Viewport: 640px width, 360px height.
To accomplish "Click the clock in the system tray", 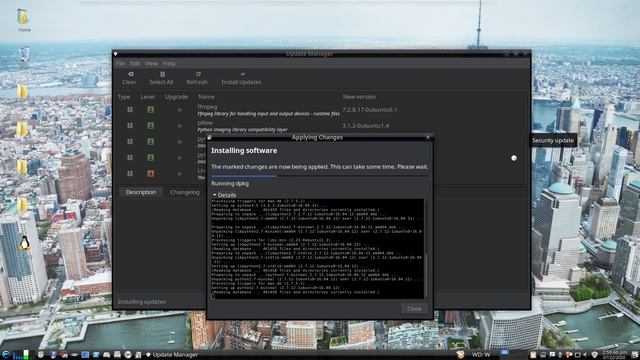I will (614, 354).
